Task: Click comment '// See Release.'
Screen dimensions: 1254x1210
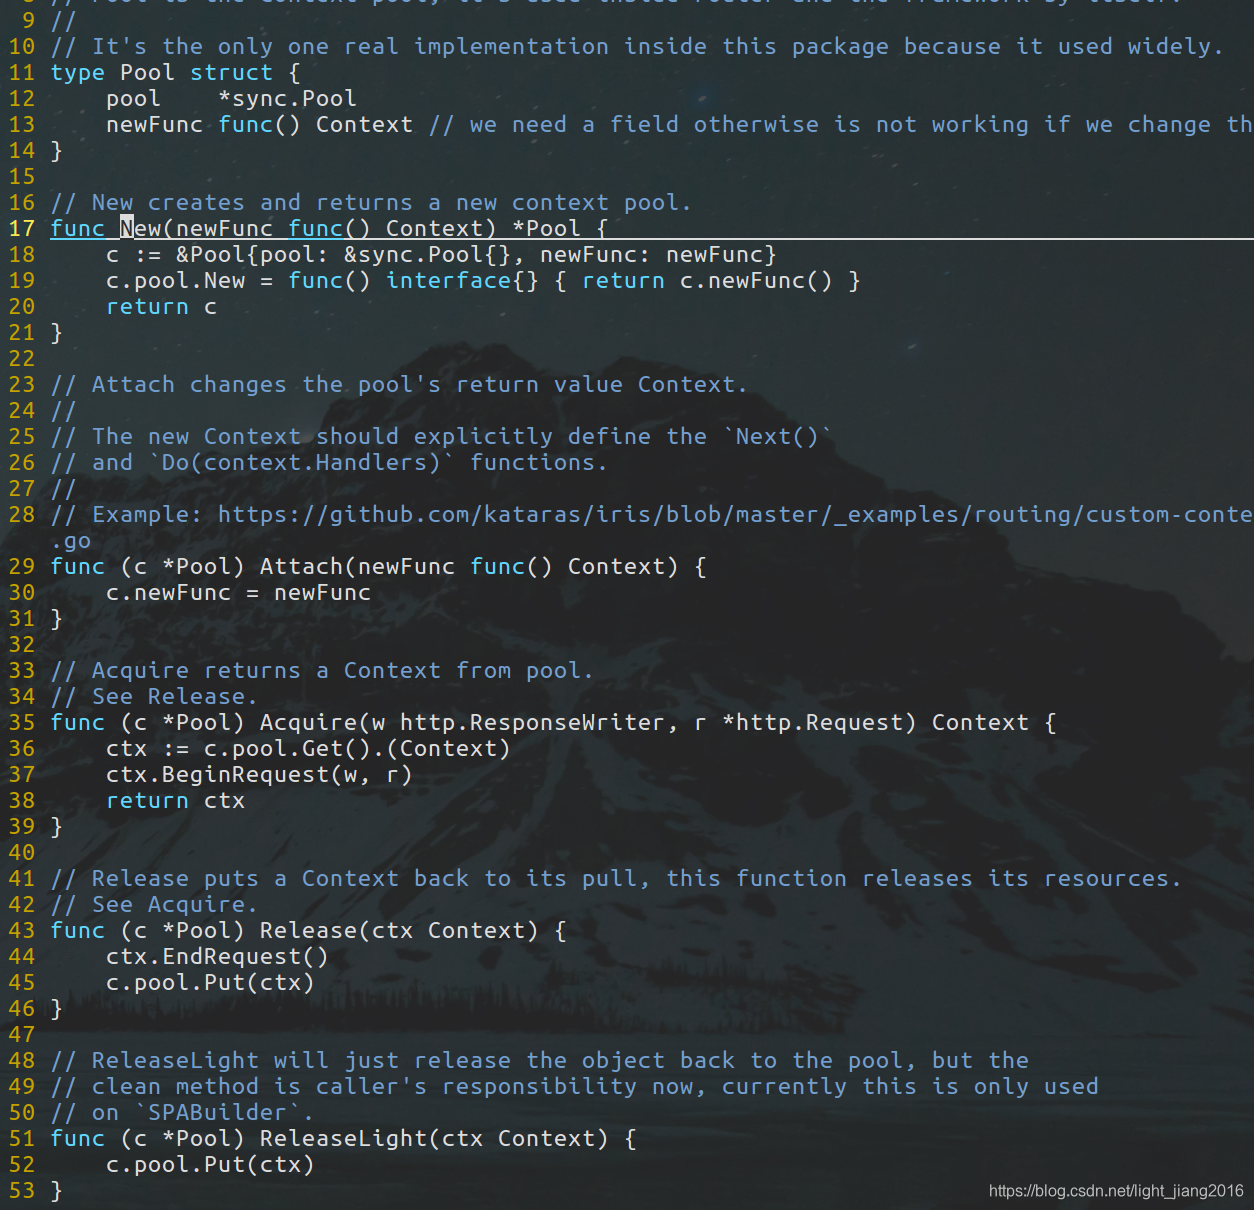Action: (x=154, y=696)
